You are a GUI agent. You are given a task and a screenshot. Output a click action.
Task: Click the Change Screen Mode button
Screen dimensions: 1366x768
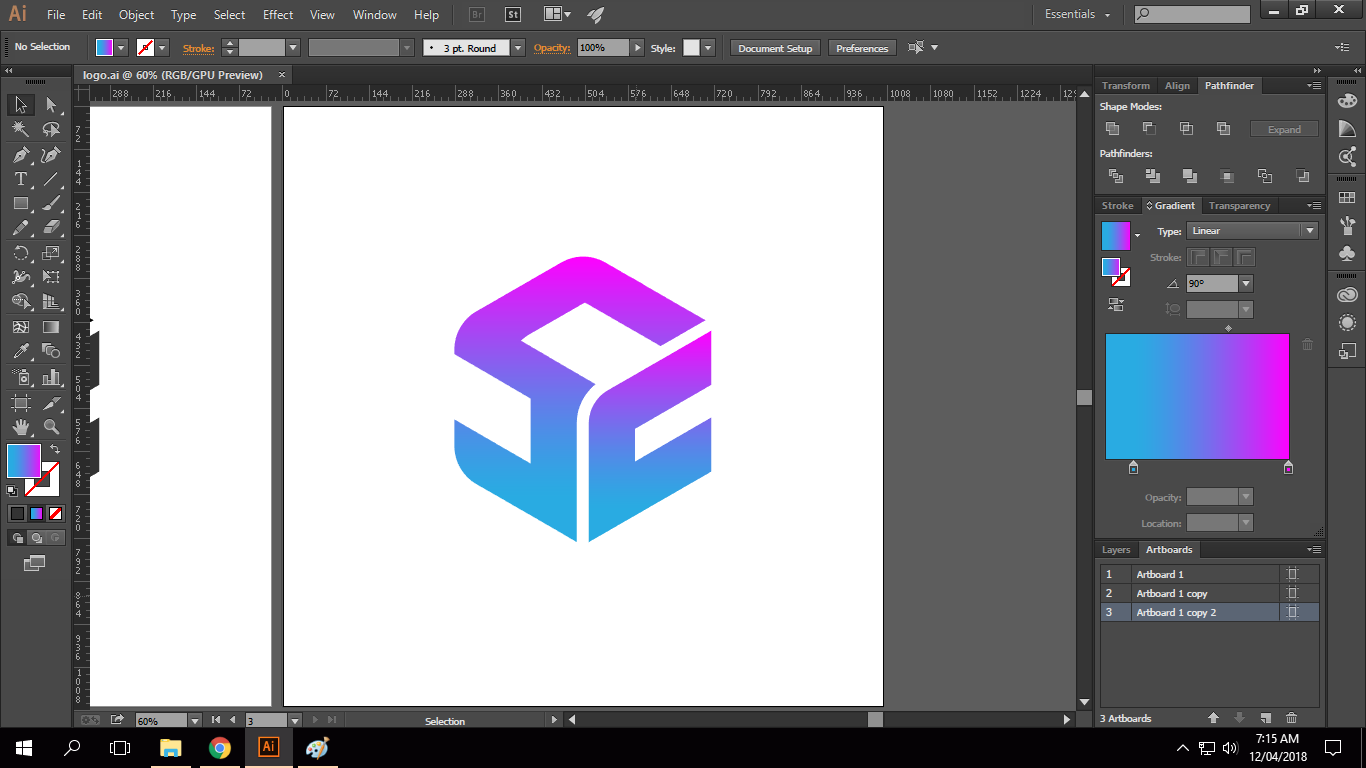pyautogui.click(x=35, y=564)
